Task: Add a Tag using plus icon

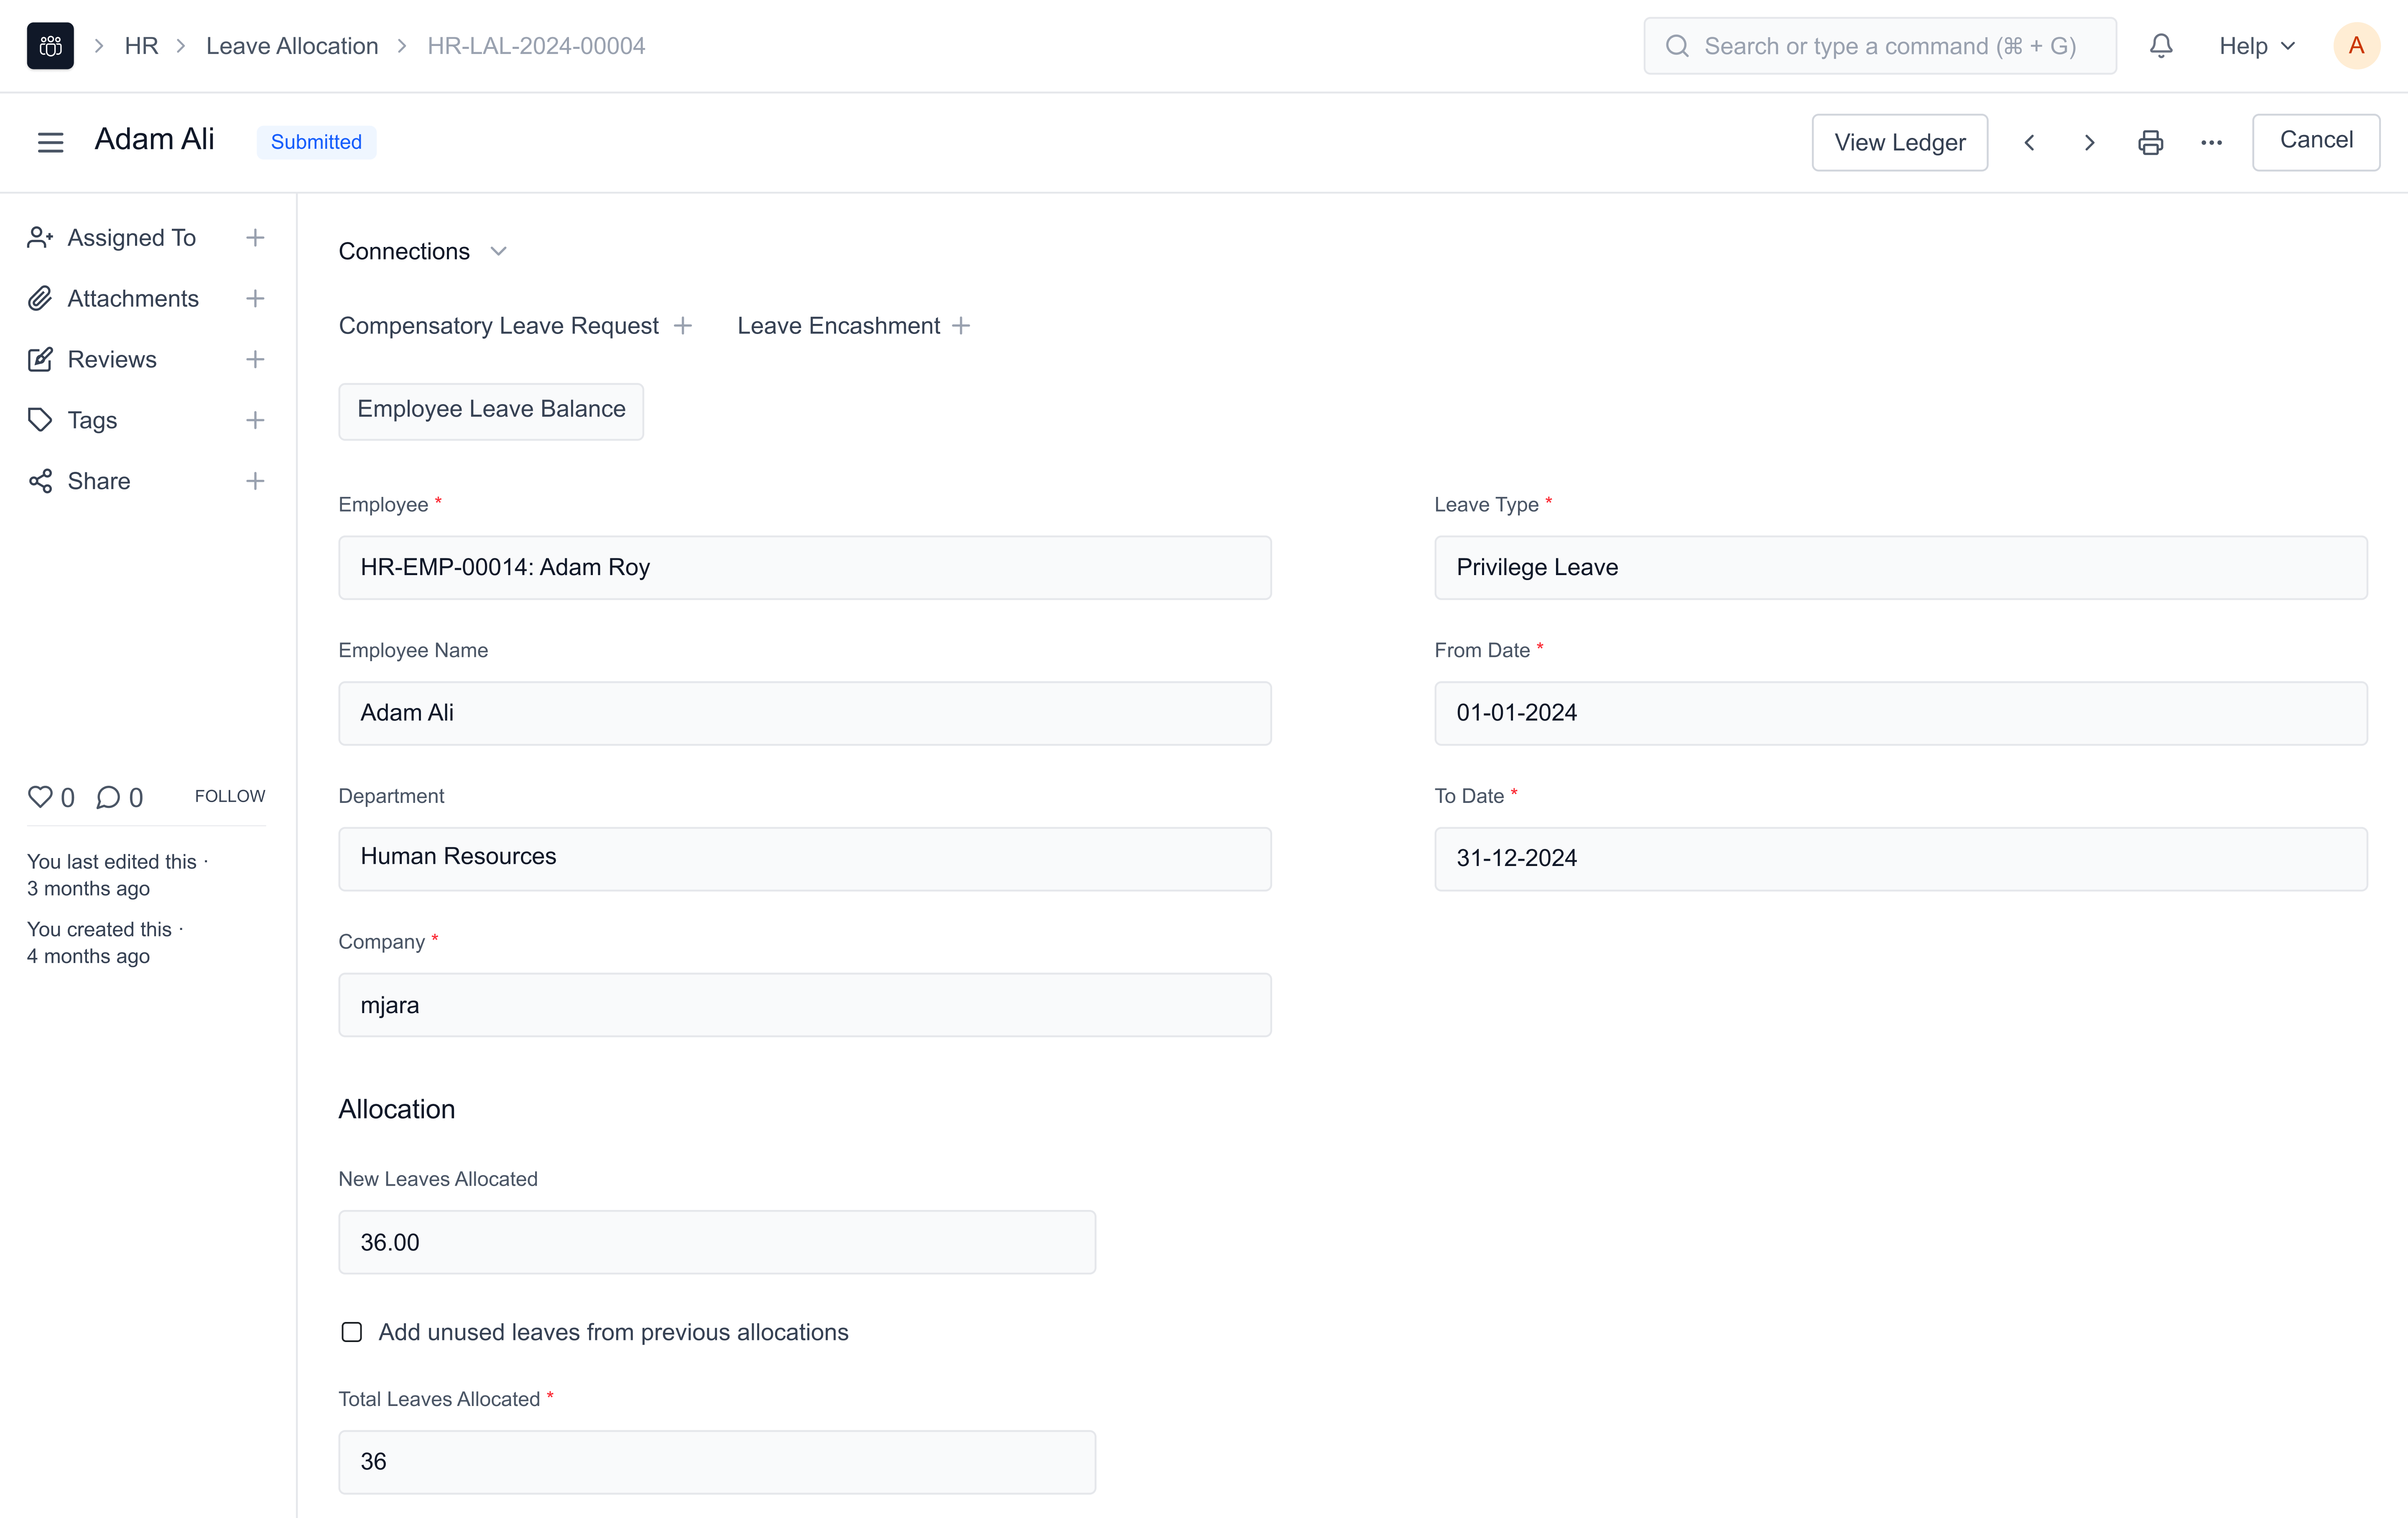Action: [x=255, y=420]
